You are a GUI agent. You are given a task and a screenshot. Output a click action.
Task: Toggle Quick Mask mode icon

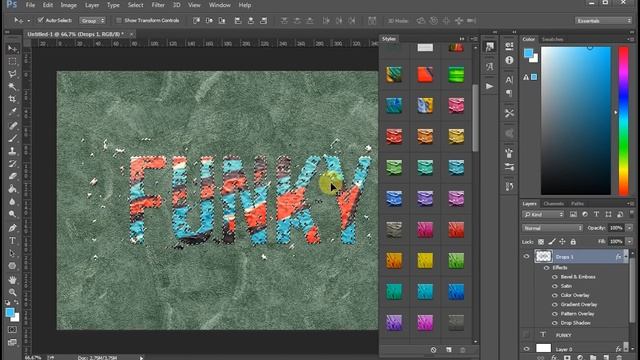pos(12,329)
